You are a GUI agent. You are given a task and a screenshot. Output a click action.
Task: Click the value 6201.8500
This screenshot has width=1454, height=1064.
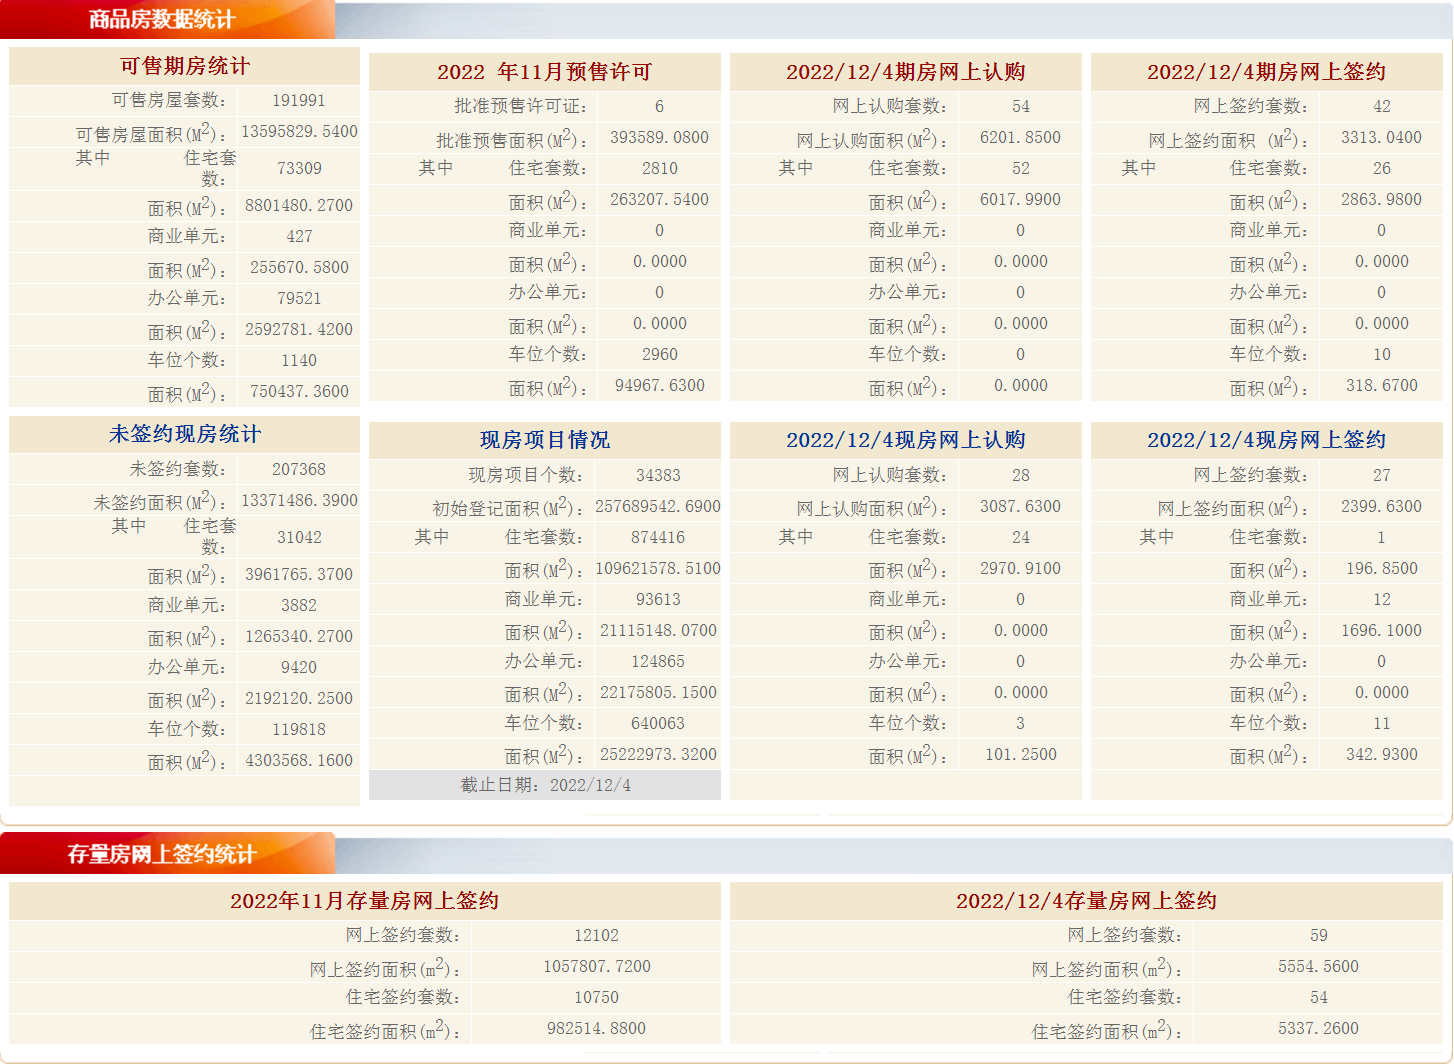1020,137
